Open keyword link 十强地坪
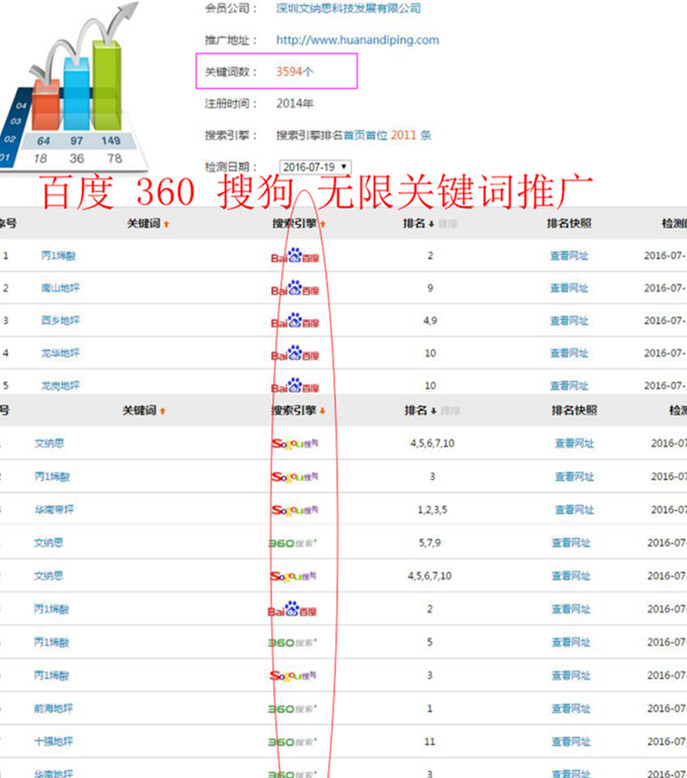 click(x=54, y=741)
